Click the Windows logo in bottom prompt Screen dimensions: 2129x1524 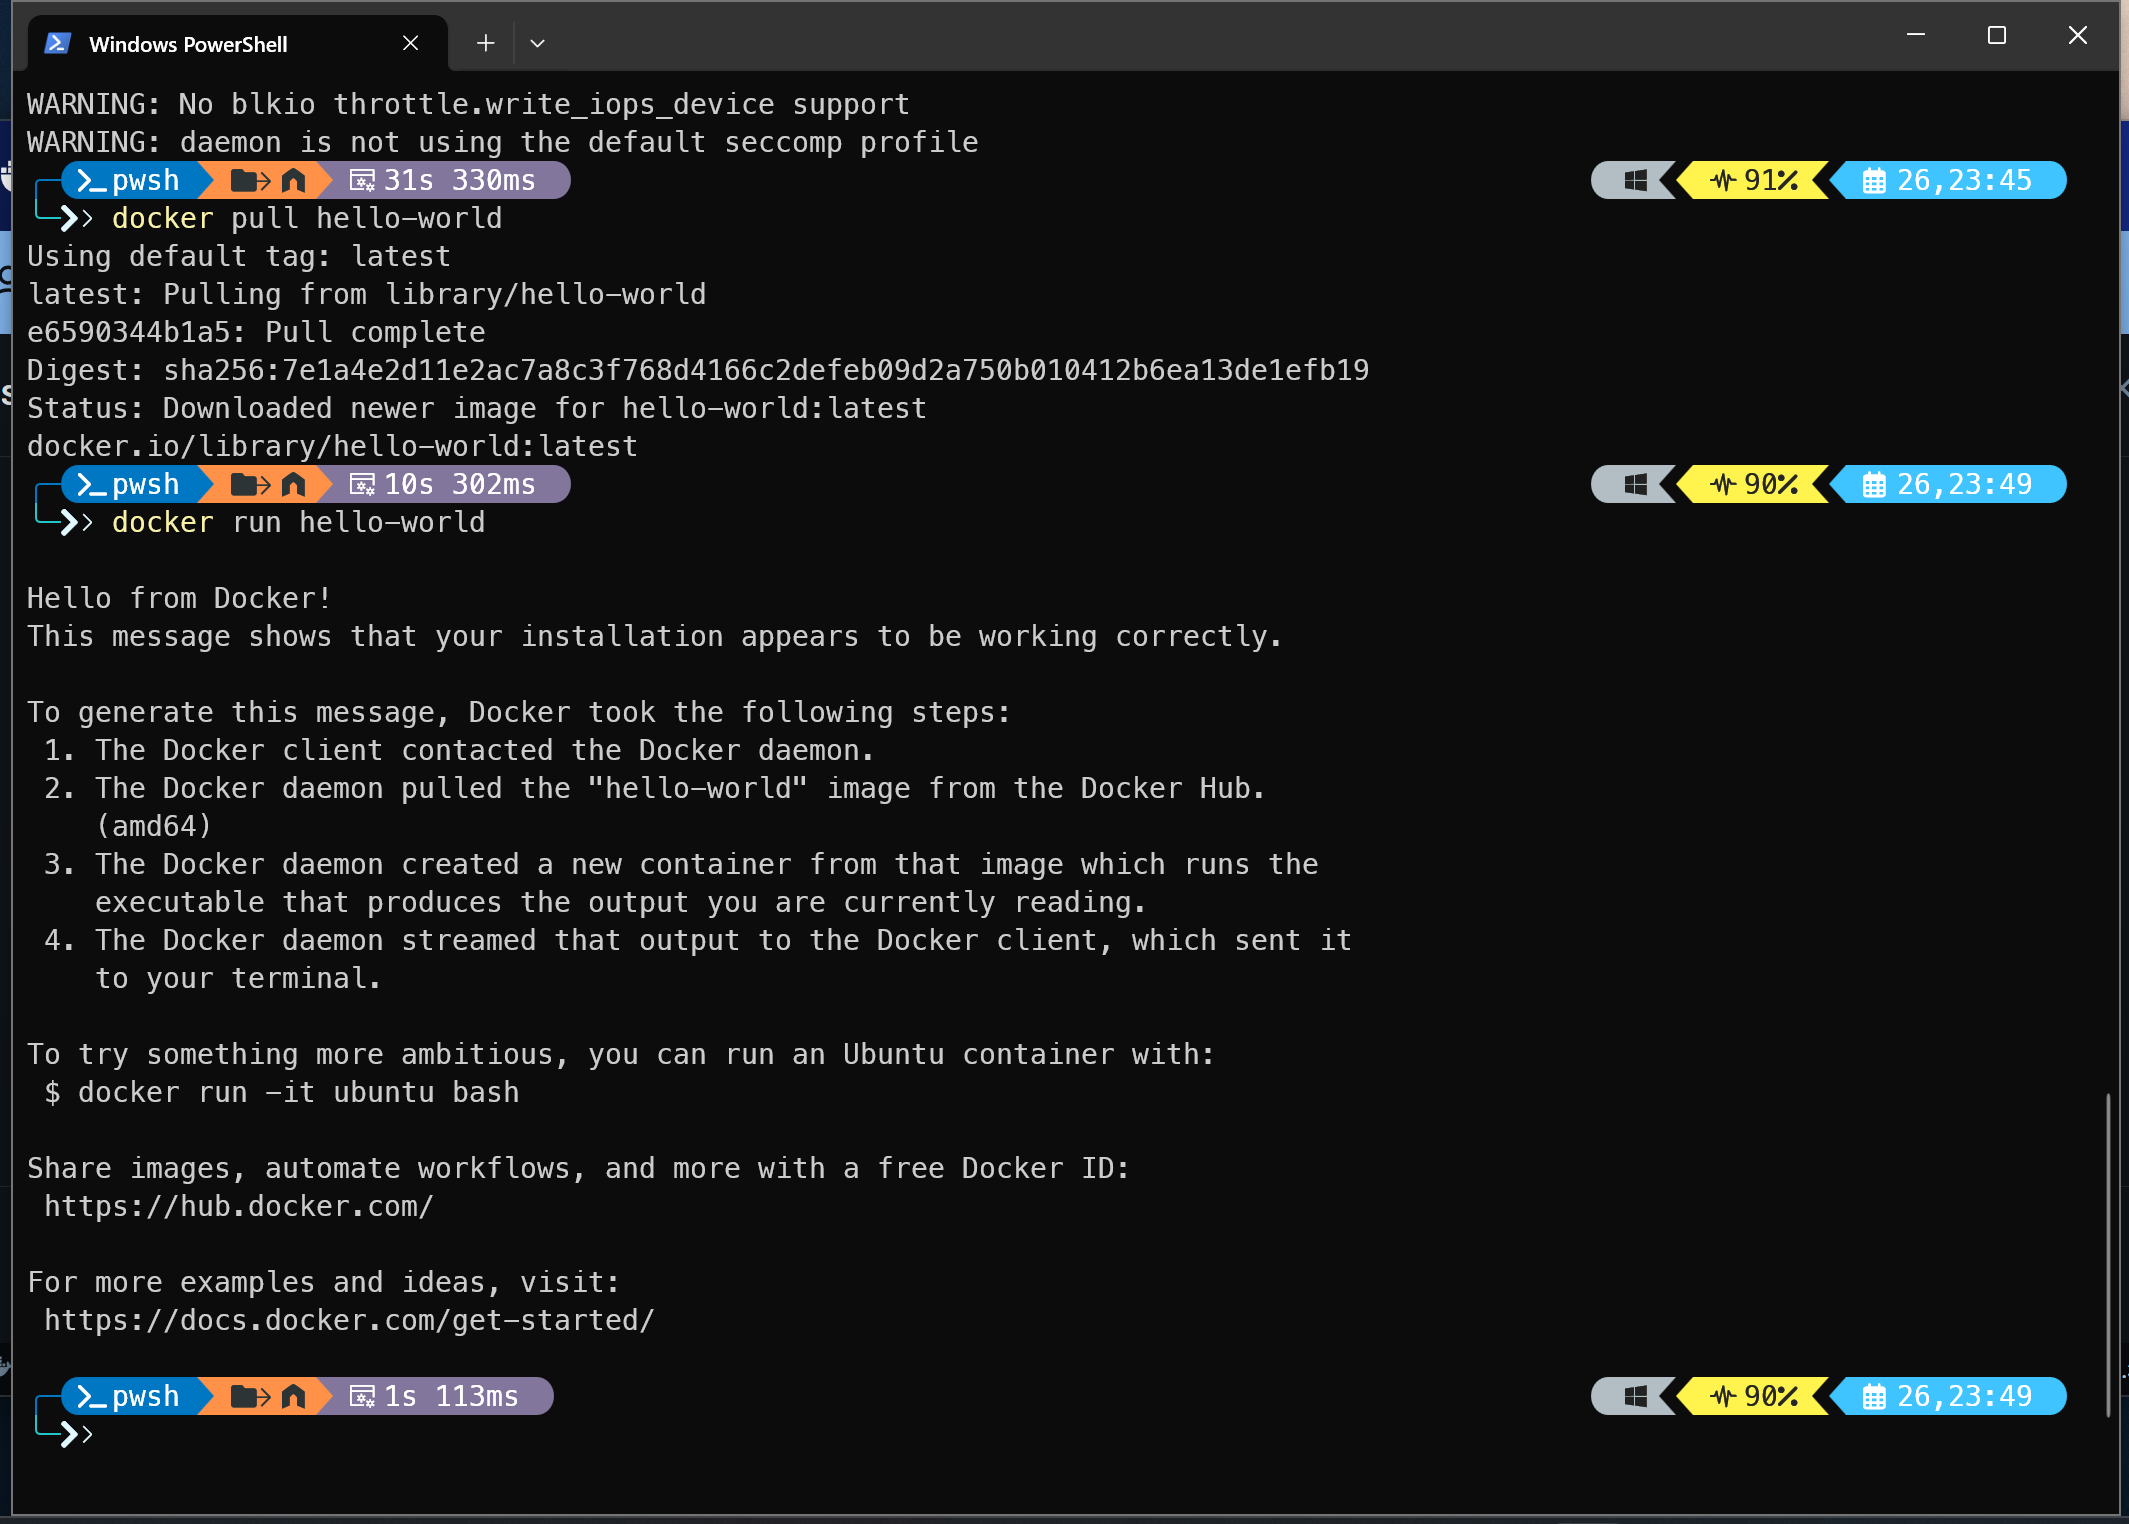(1635, 1396)
